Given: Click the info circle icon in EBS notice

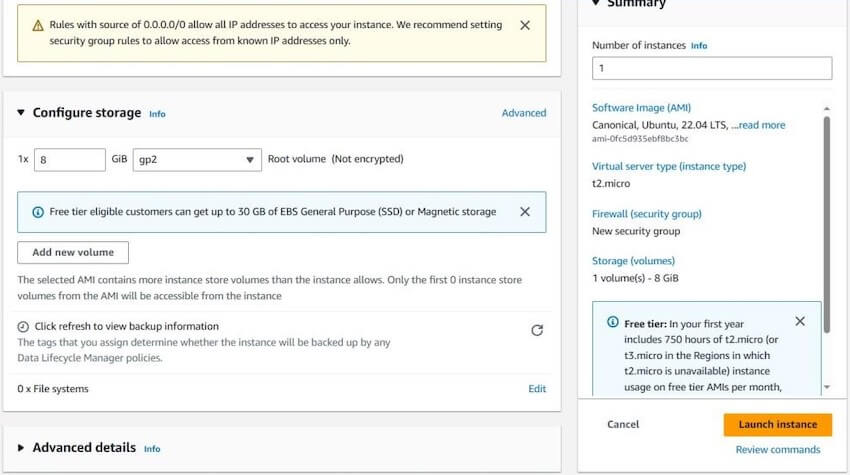Looking at the screenshot, I should tap(38, 212).
